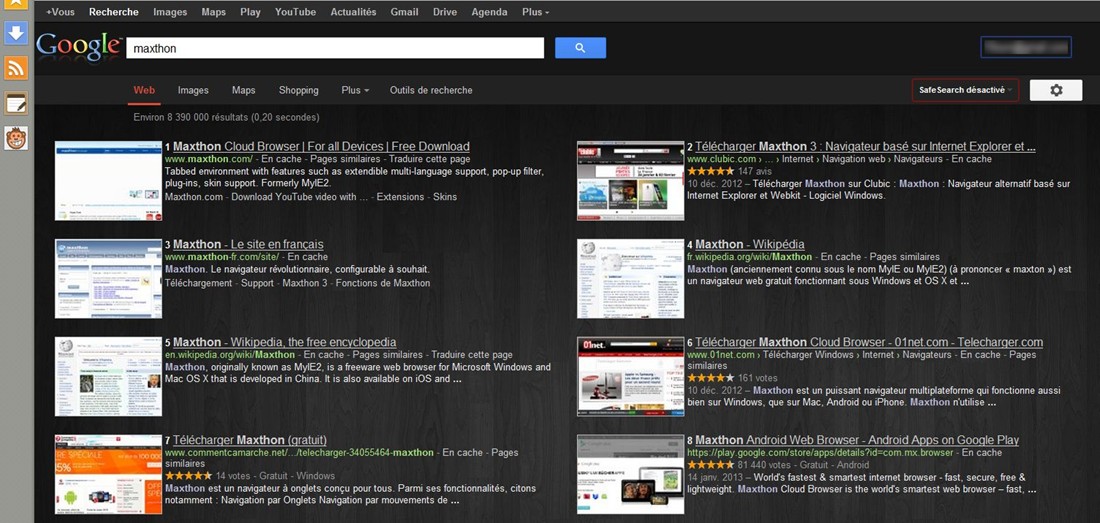Click Traduire cette page under maxthon.com result
1100x523 pixels.
pos(429,159)
